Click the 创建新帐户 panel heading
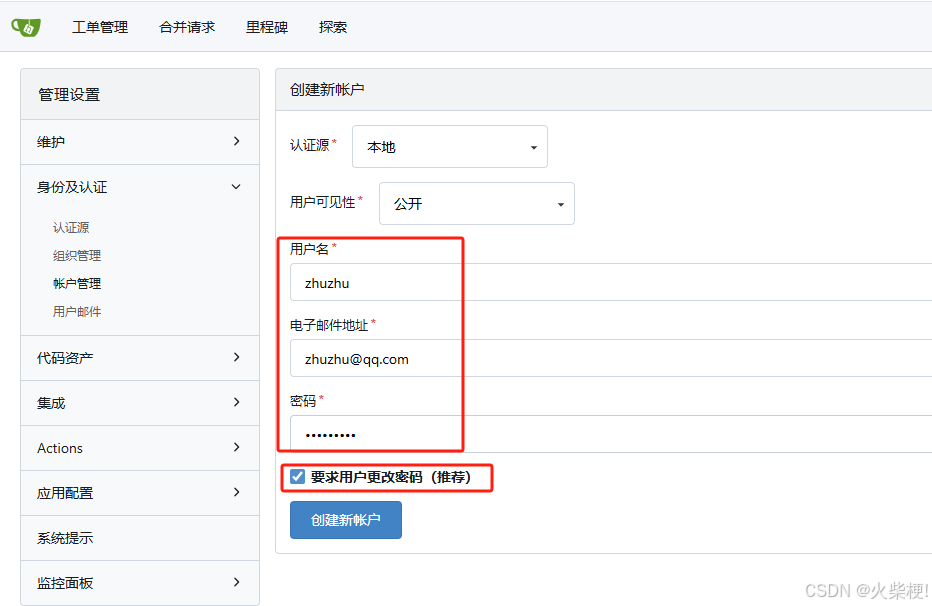Image resolution: width=932 pixels, height=606 pixels. (327, 90)
